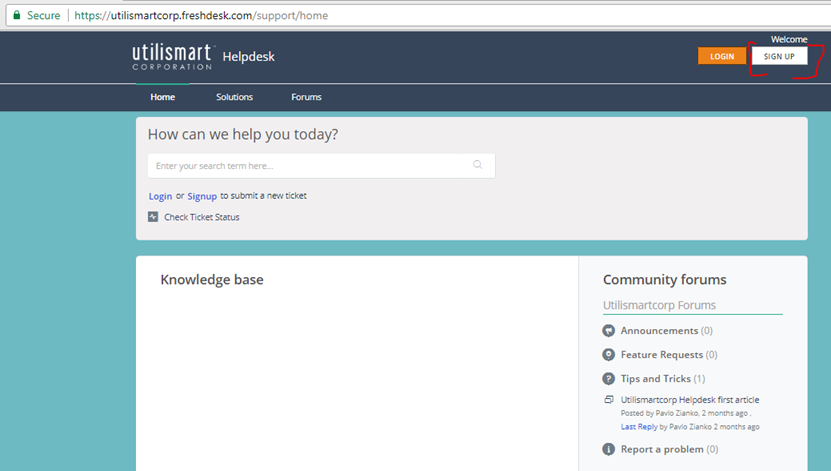Click the Last Reply link
This screenshot has height=471, width=831.
[639, 426]
